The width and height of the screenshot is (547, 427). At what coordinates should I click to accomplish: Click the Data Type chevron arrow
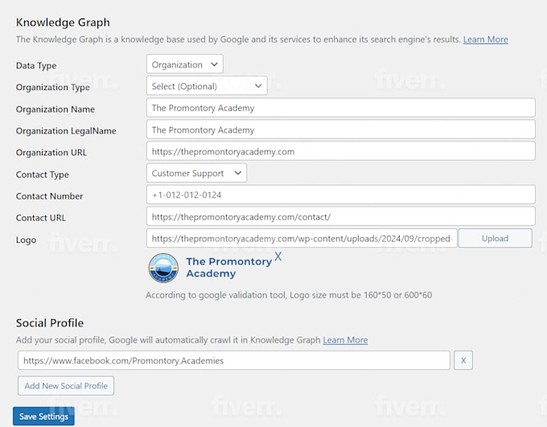[214, 64]
